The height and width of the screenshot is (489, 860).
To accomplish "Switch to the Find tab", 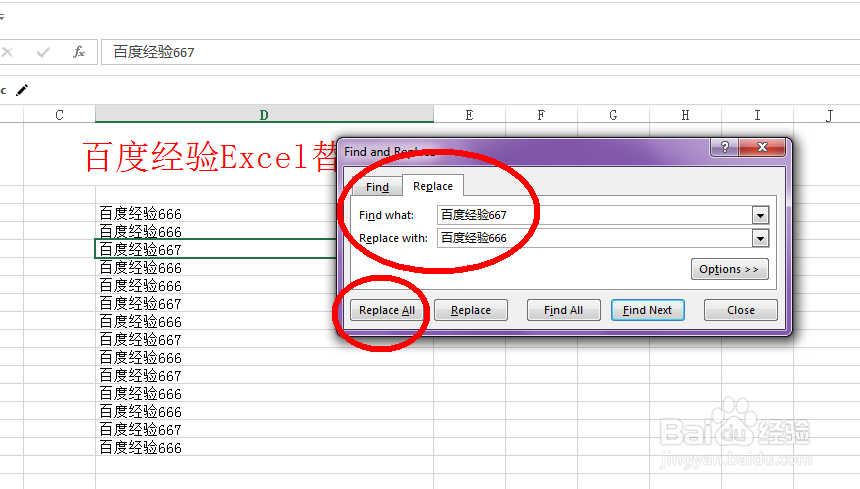I will [377, 187].
